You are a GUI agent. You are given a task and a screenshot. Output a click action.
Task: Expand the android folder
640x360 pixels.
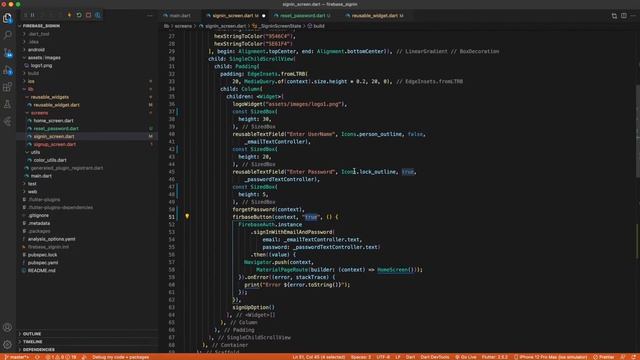[37, 50]
